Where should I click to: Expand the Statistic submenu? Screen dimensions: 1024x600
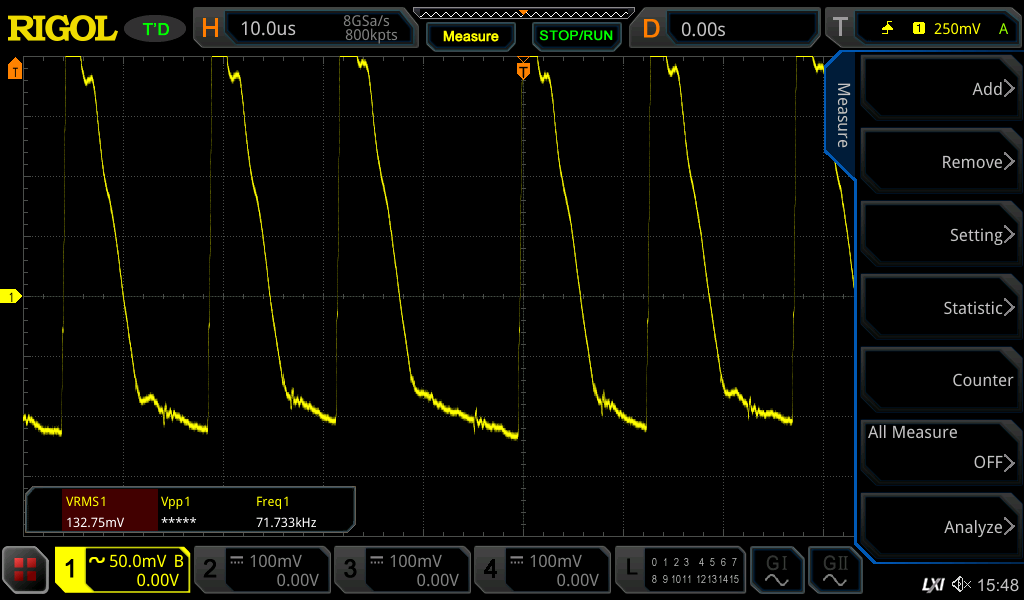pos(940,308)
